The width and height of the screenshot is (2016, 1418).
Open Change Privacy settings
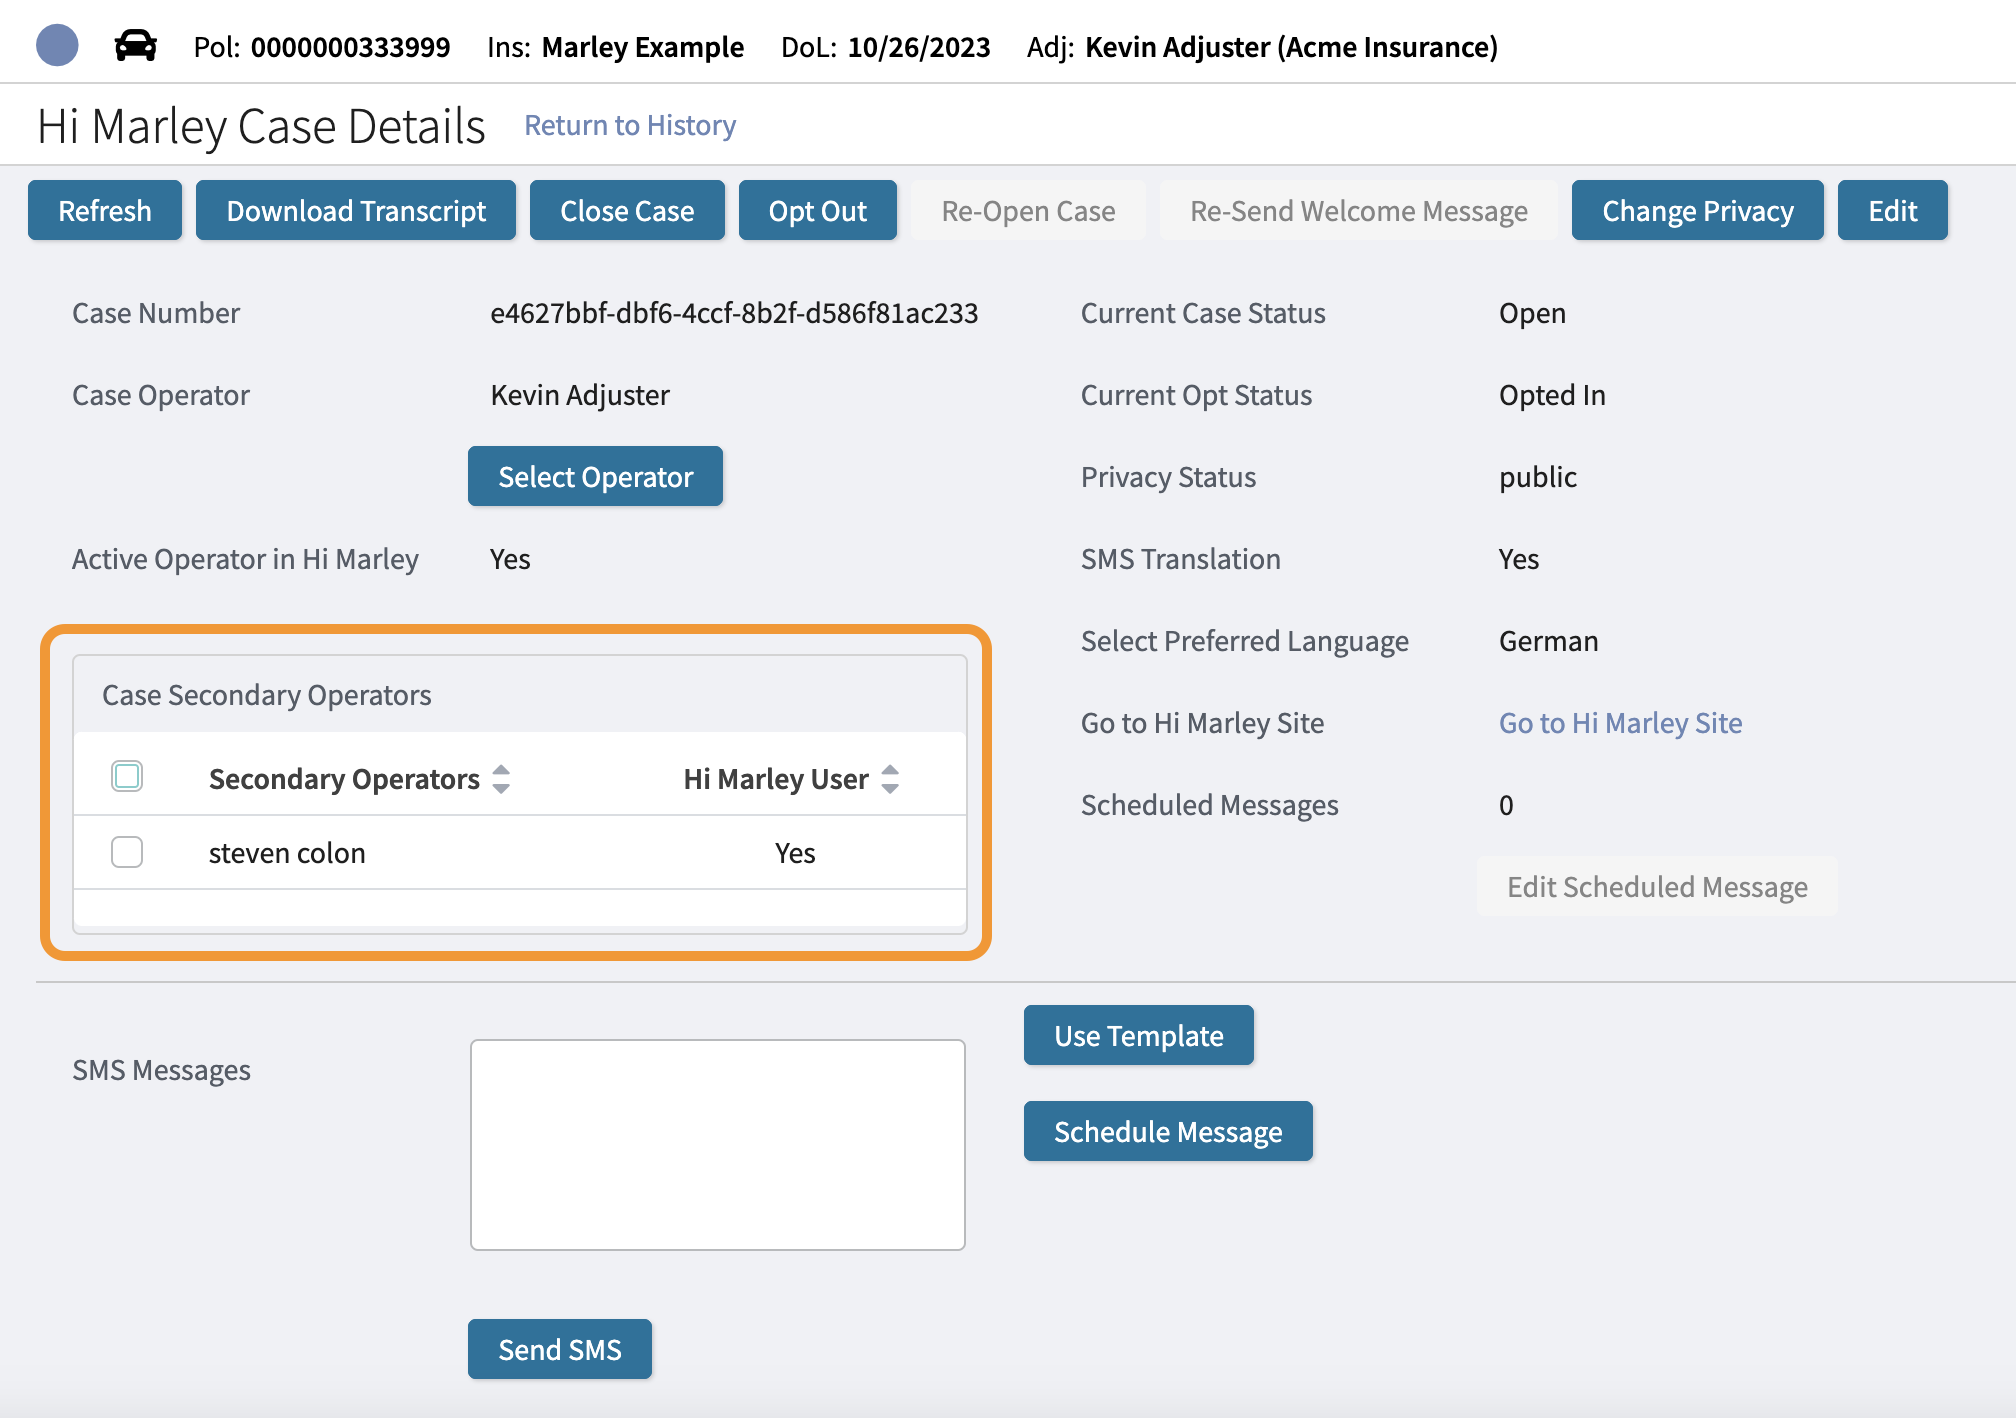[x=1697, y=210]
